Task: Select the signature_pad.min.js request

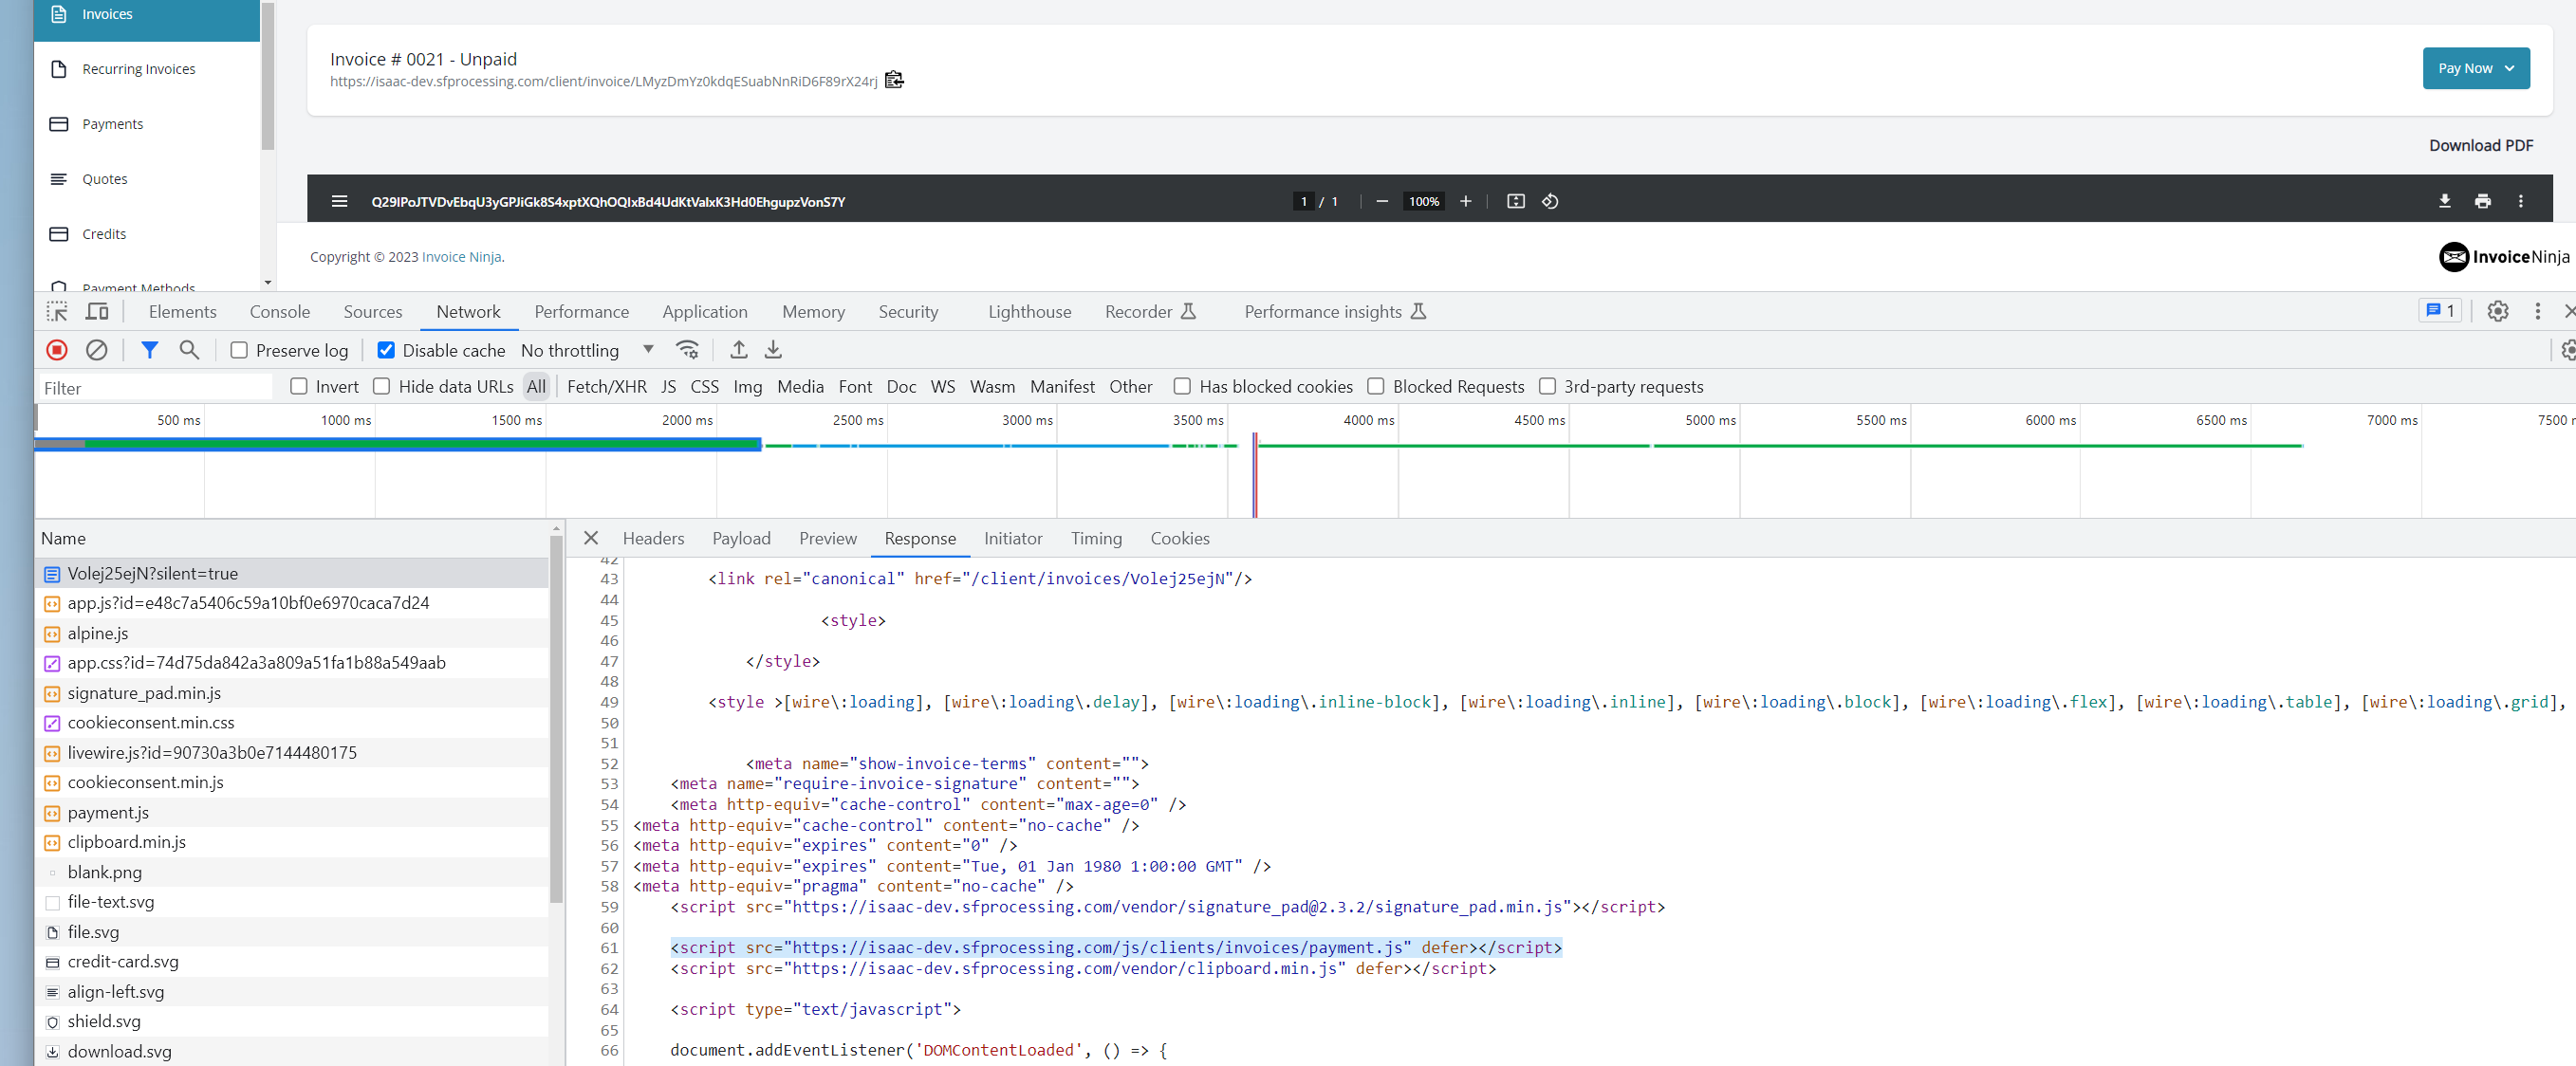Action: (x=292, y=693)
